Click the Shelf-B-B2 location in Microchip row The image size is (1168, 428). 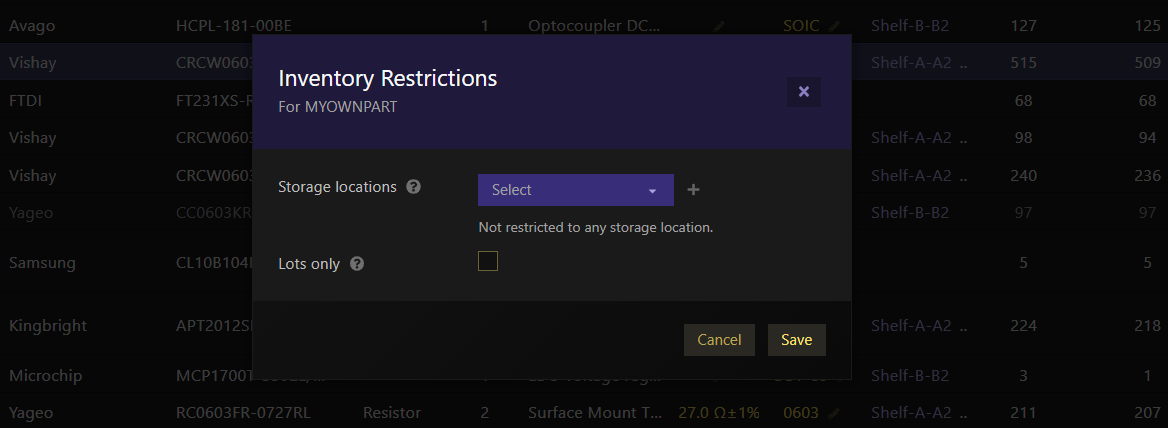click(910, 375)
